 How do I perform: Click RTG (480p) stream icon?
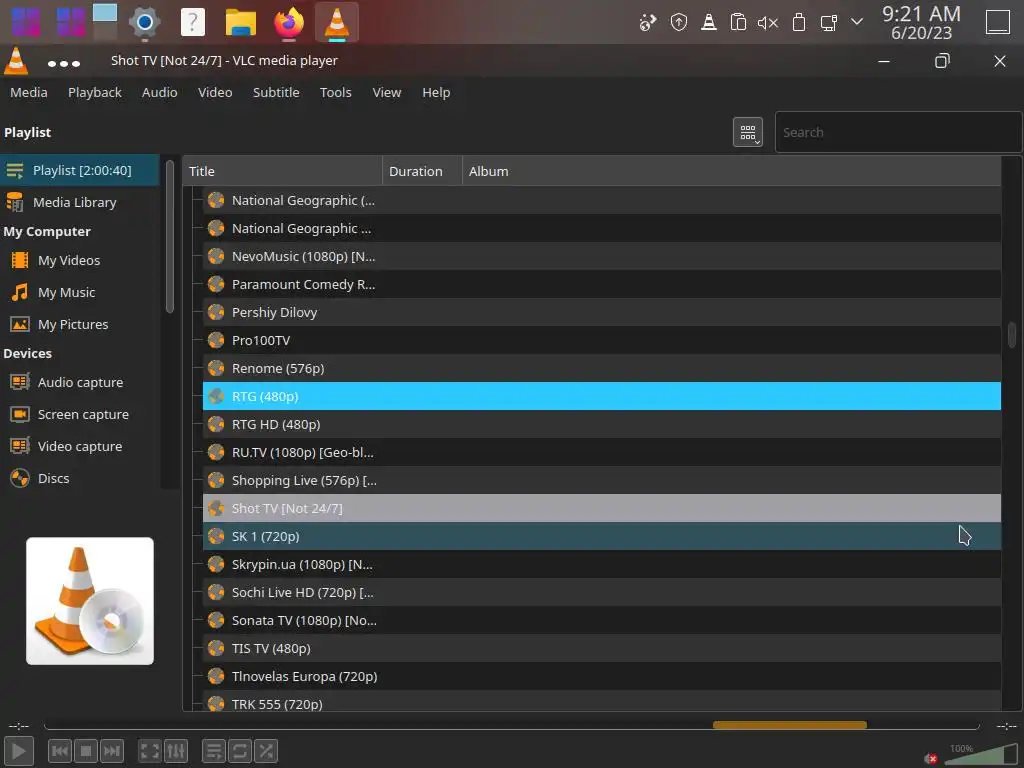pos(216,396)
